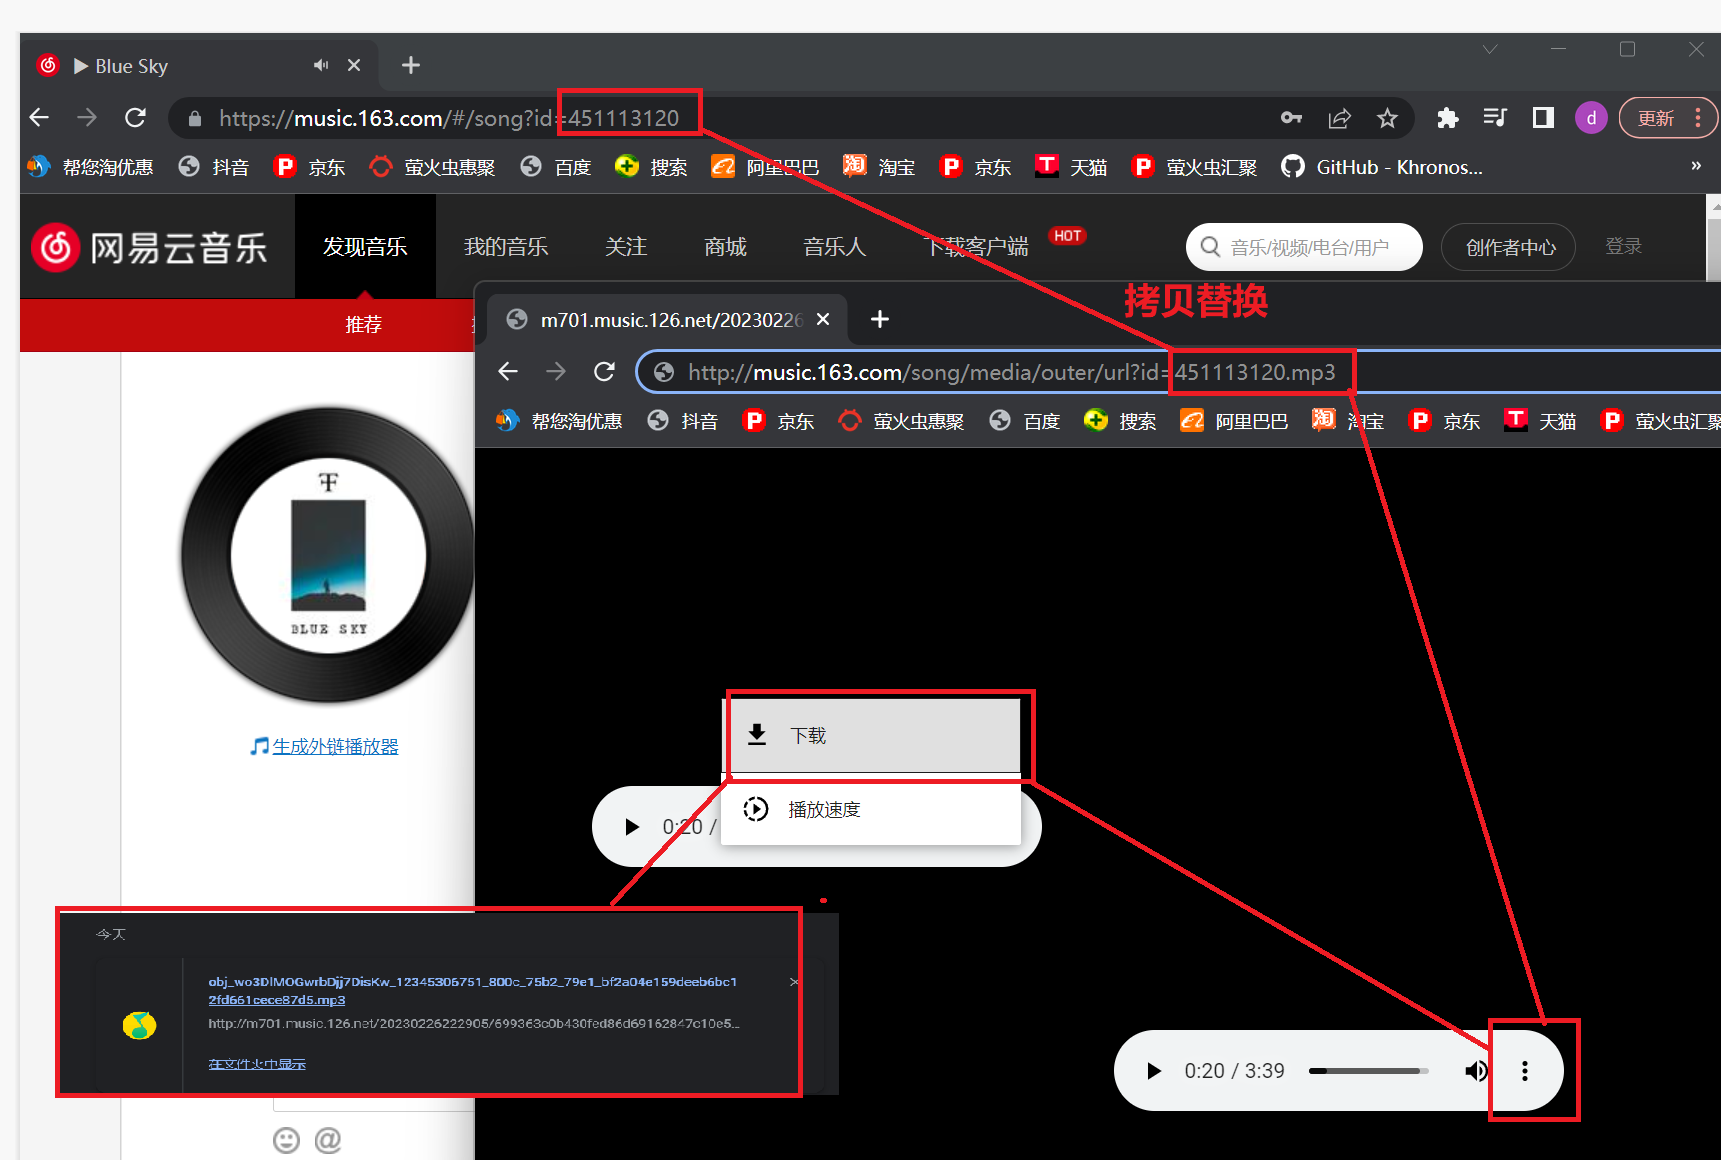Close the Blue Sky browser tab

tap(354, 65)
